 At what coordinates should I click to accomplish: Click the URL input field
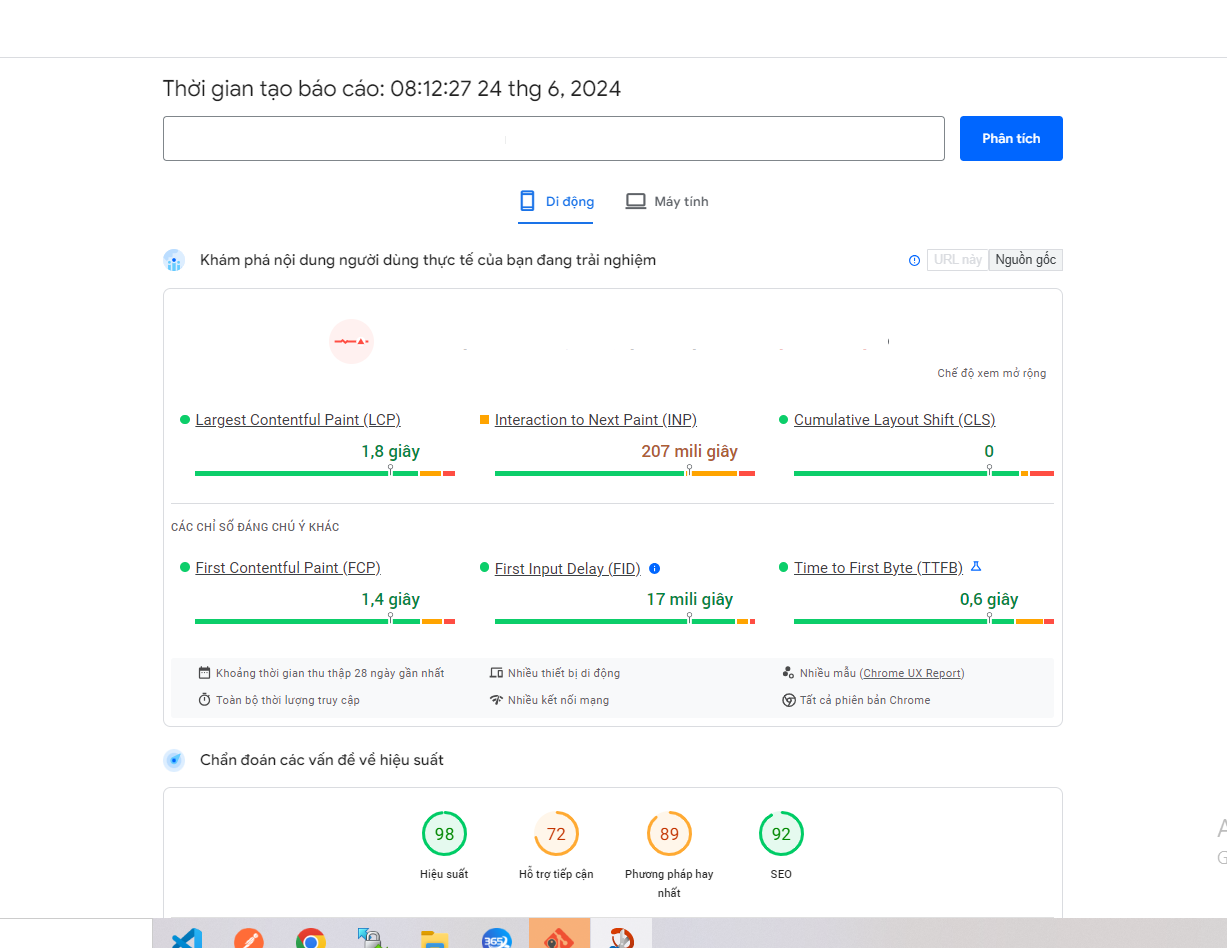click(553, 138)
